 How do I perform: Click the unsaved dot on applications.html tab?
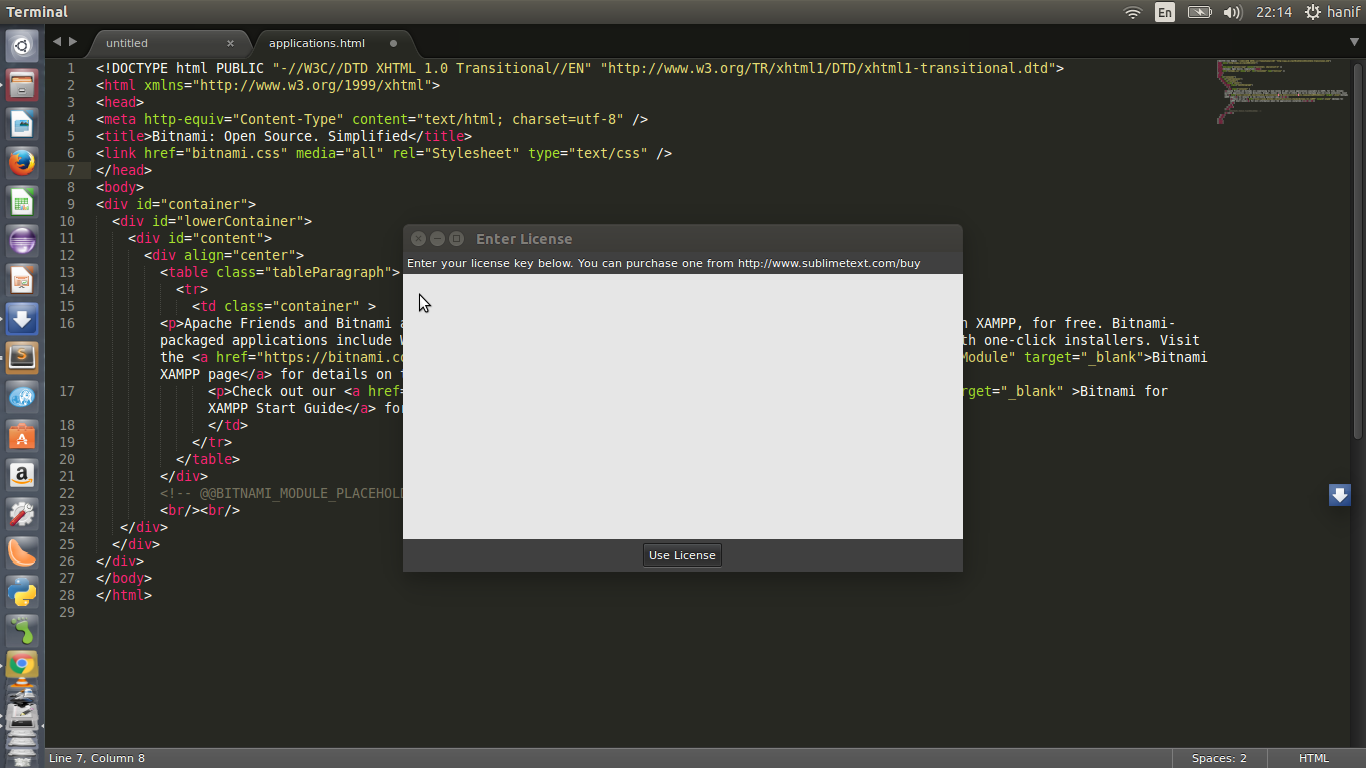pyautogui.click(x=393, y=43)
